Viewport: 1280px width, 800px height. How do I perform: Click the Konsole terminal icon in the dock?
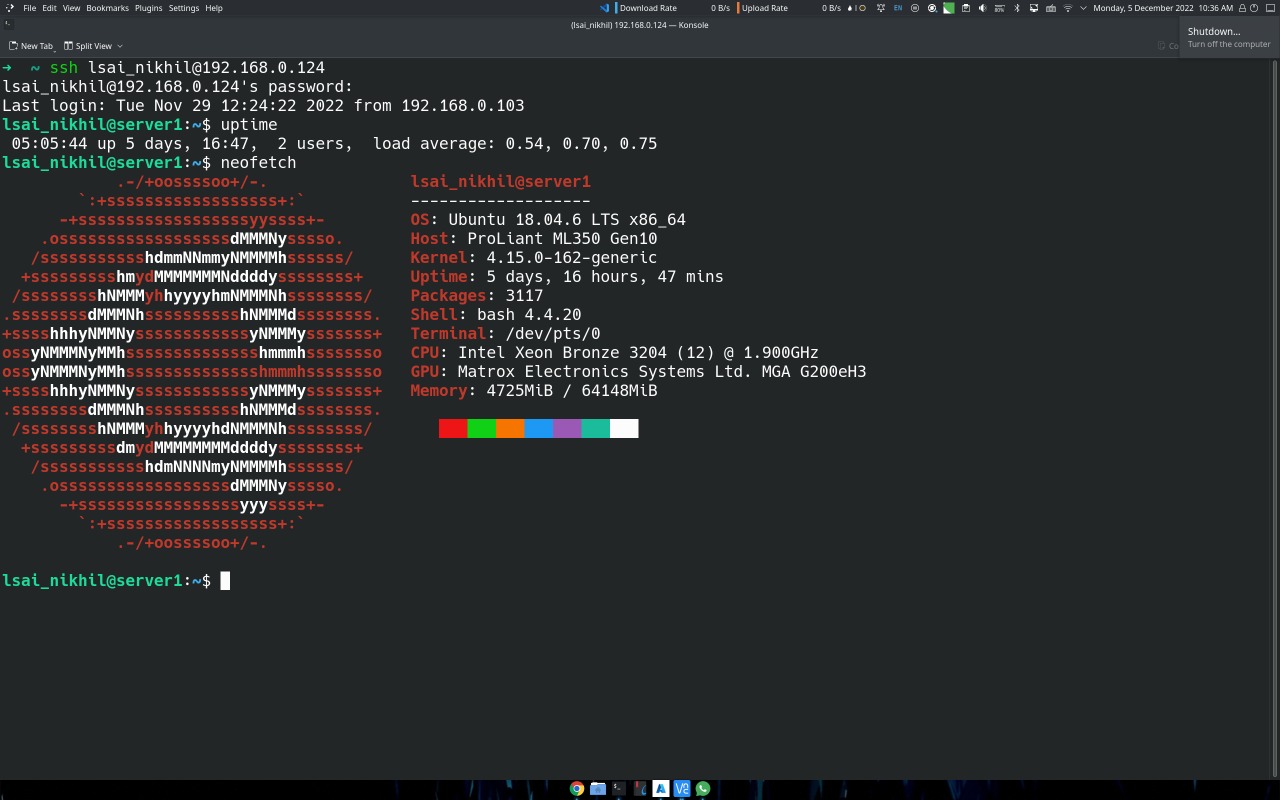(619, 789)
